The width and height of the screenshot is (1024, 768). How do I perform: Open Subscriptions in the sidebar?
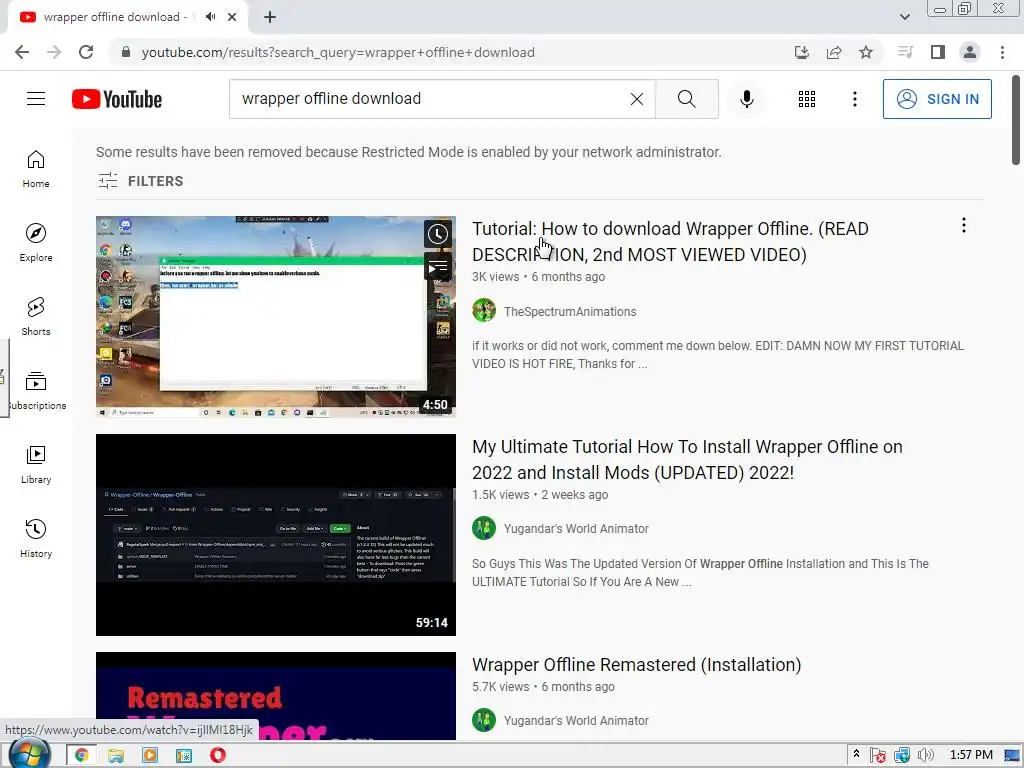point(36,391)
